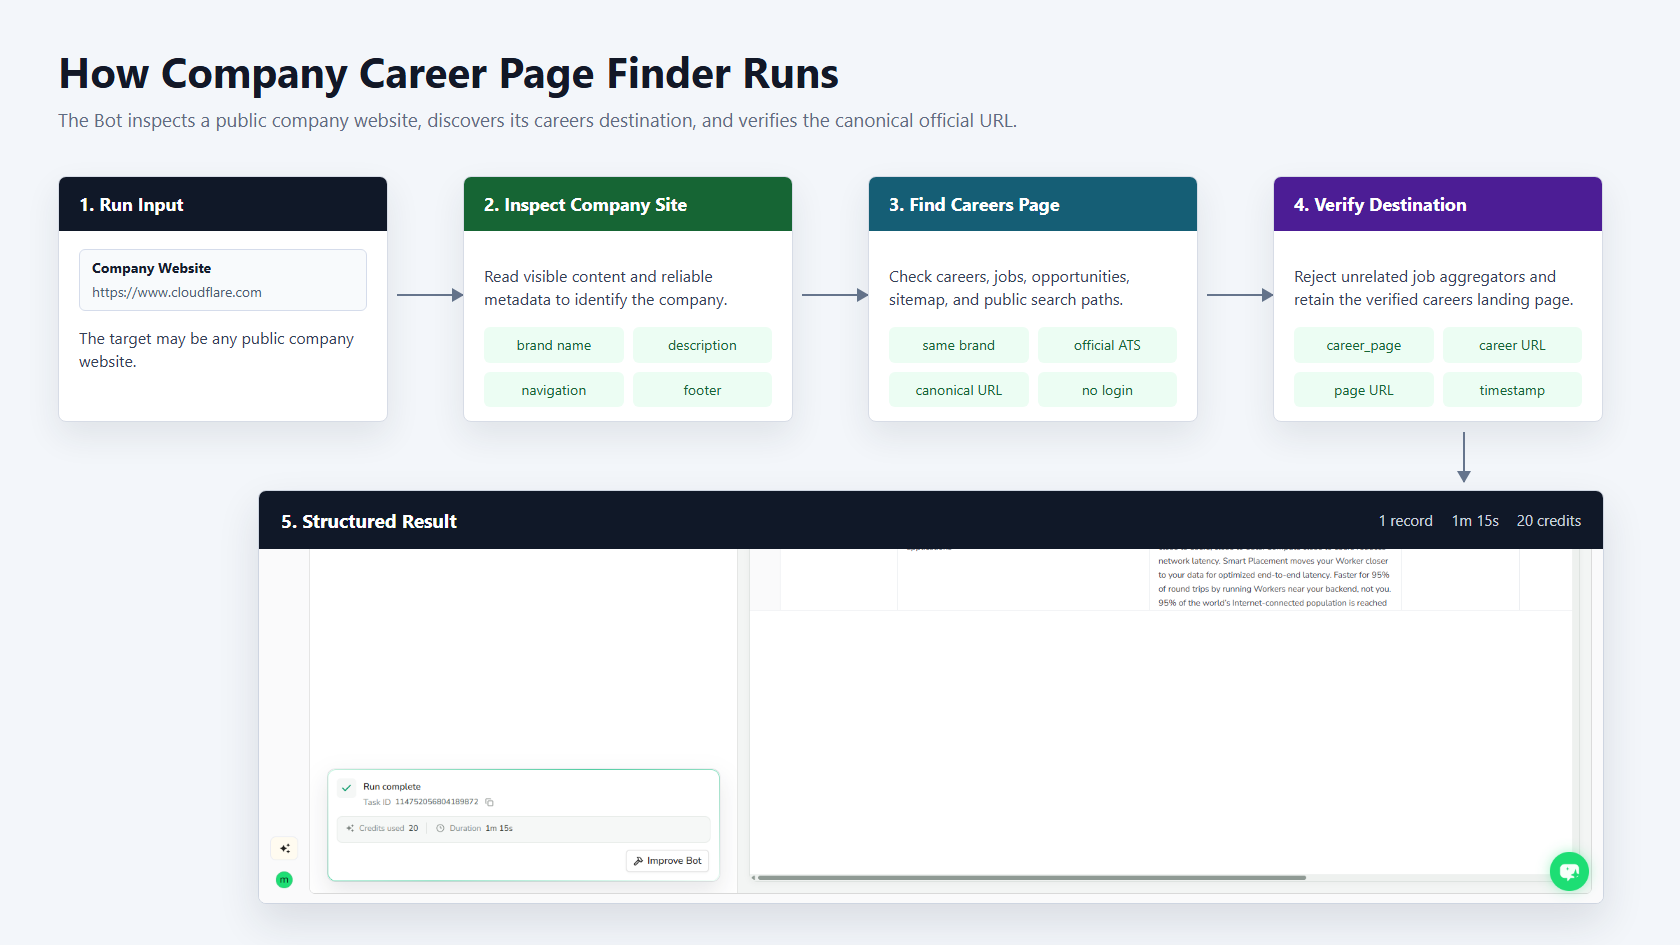The width and height of the screenshot is (1680, 945).
Task: Select the "footer" tag
Action: (x=702, y=390)
